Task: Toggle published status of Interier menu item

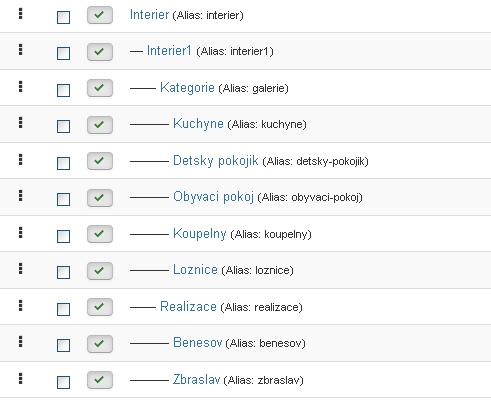Action: point(100,15)
